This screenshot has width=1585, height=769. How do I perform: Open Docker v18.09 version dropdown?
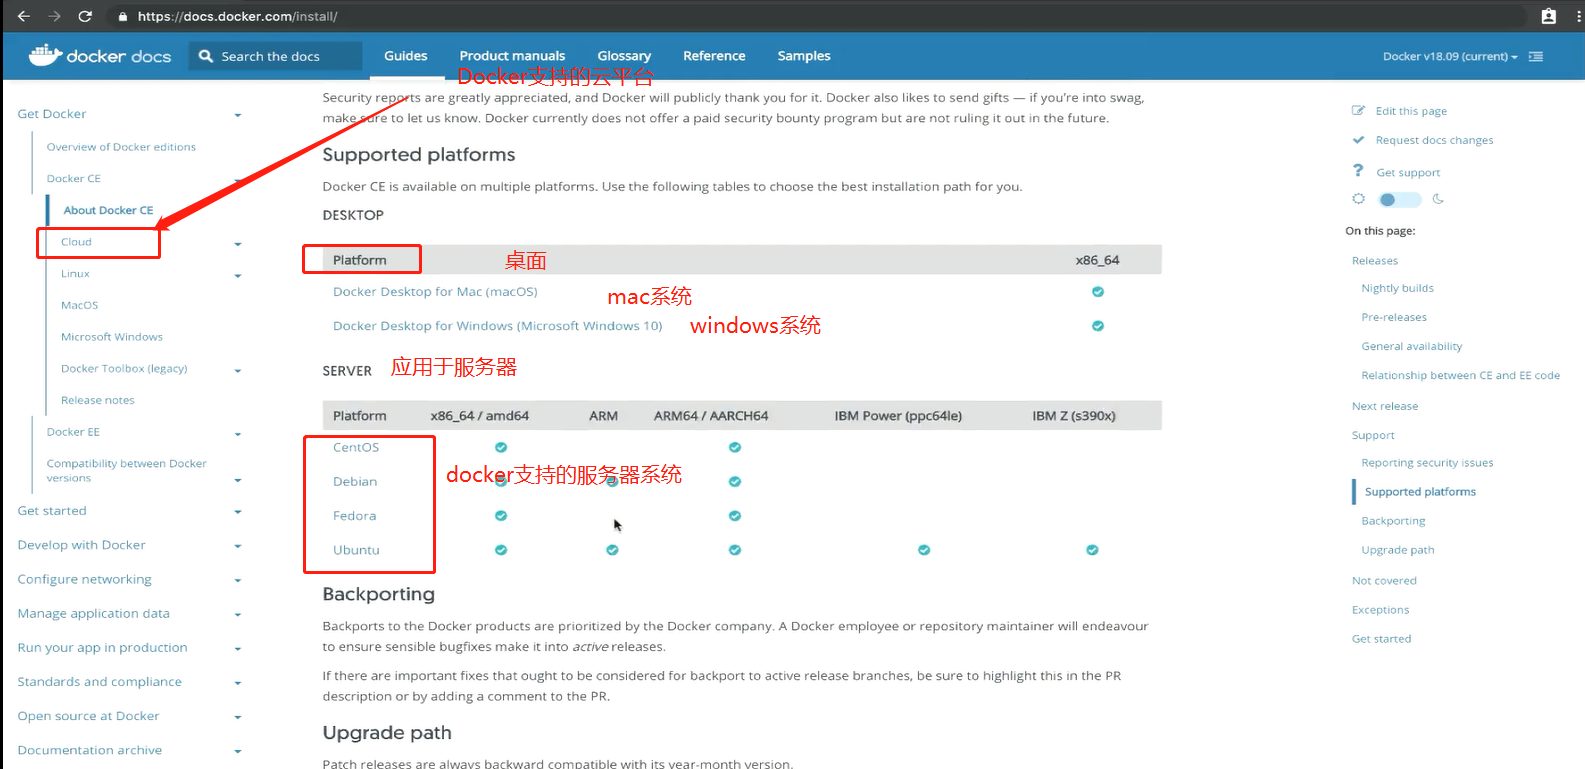tap(1450, 56)
